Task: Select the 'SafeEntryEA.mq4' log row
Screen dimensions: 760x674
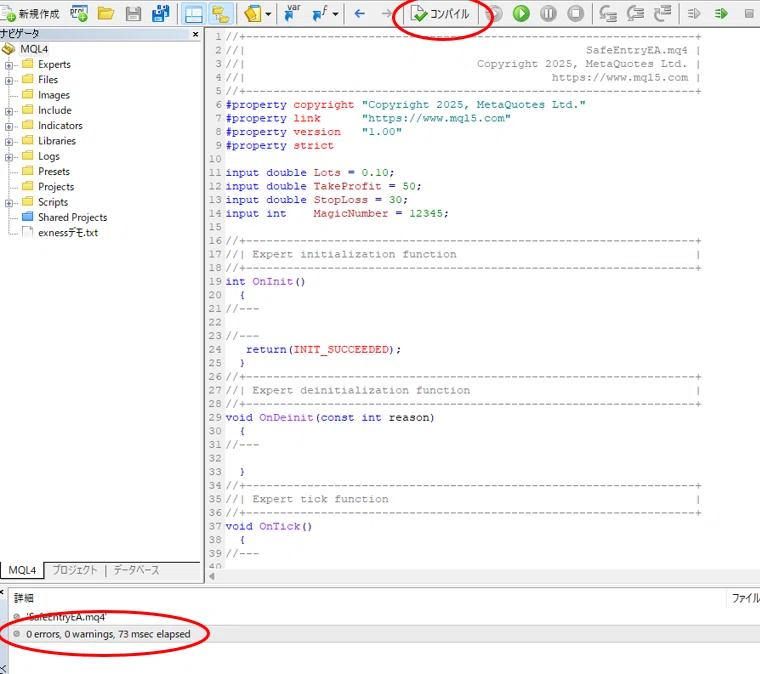Action: click(x=383, y=617)
